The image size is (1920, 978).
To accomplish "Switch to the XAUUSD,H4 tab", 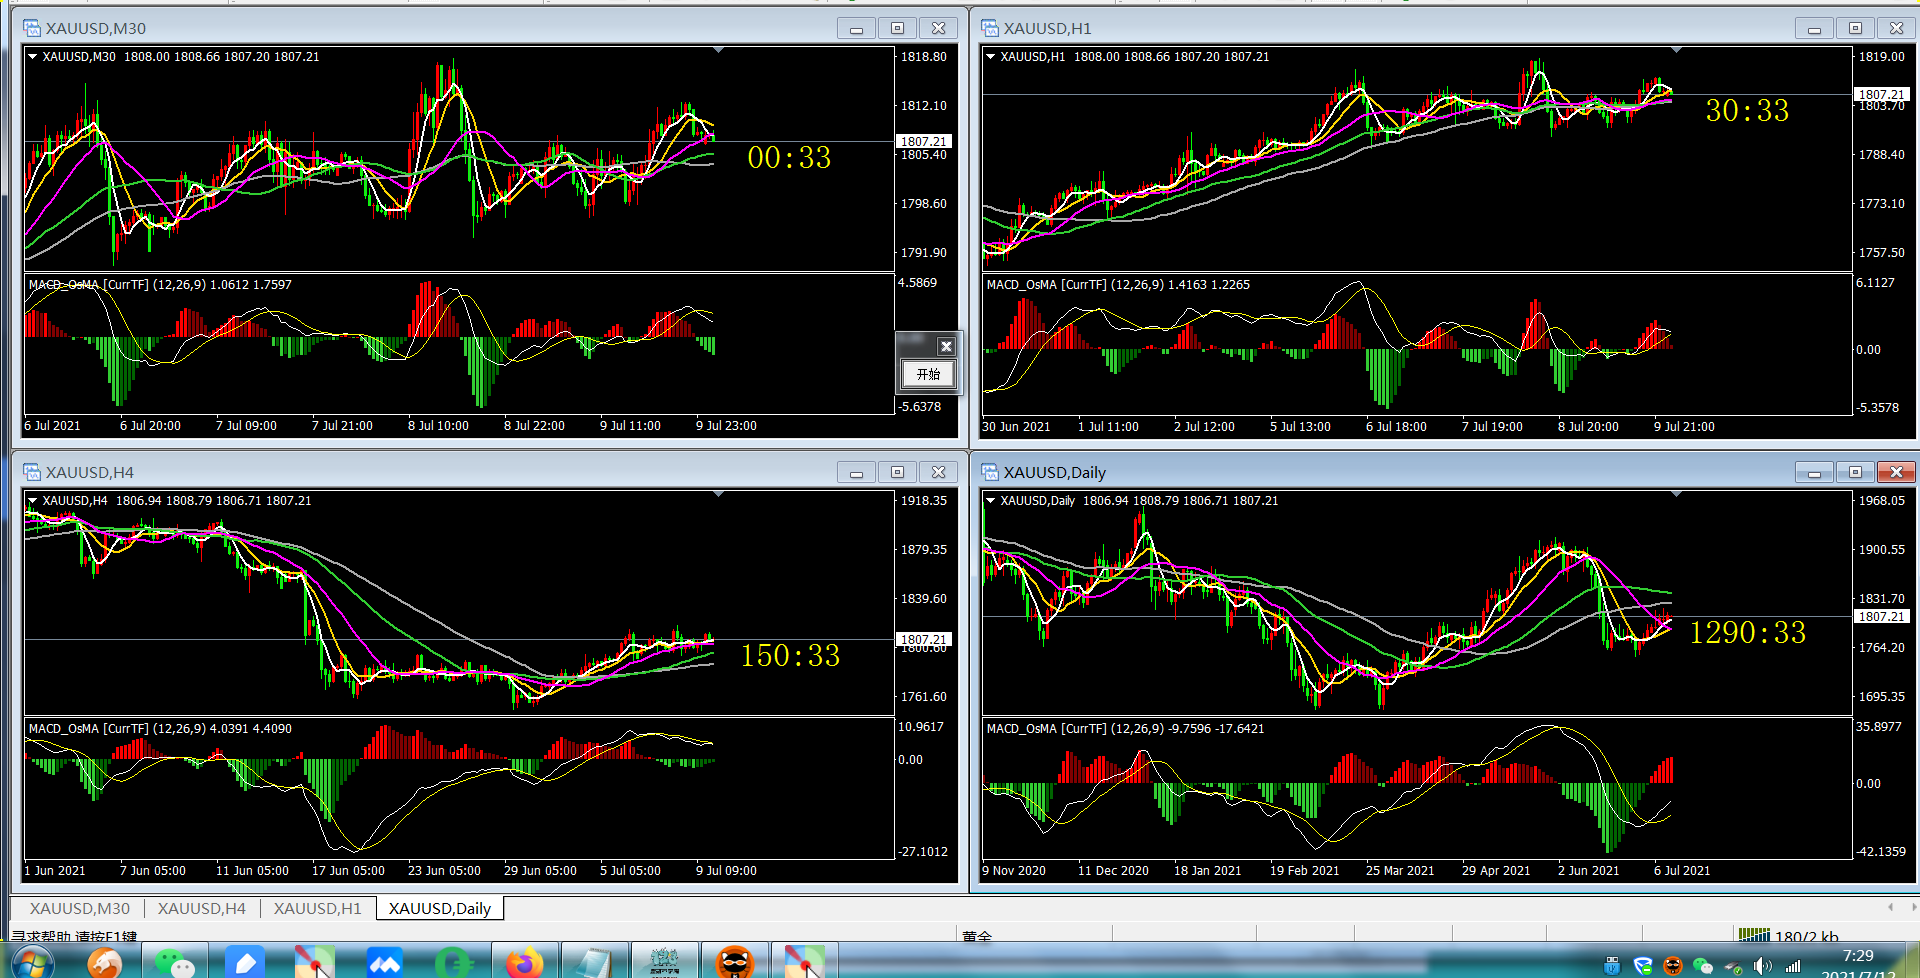I will (202, 908).
